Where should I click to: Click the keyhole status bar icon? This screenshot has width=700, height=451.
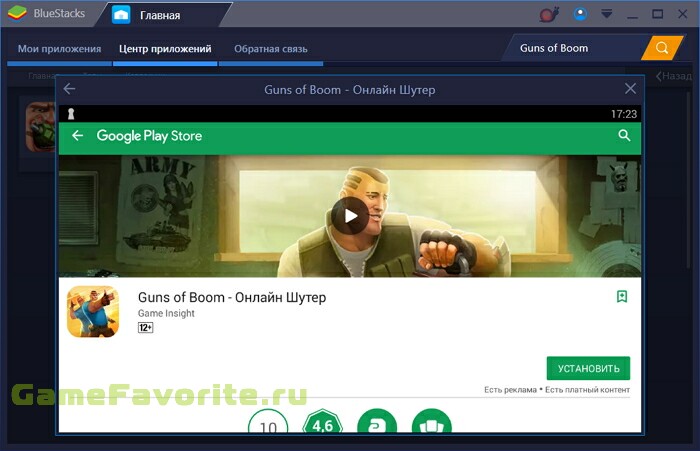[71, 114]
